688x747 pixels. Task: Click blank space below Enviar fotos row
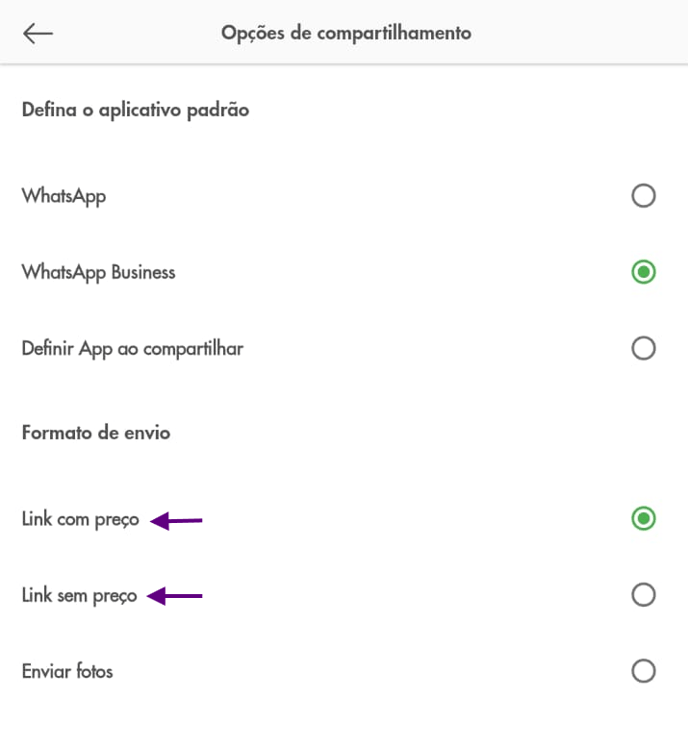click(344, 724)
